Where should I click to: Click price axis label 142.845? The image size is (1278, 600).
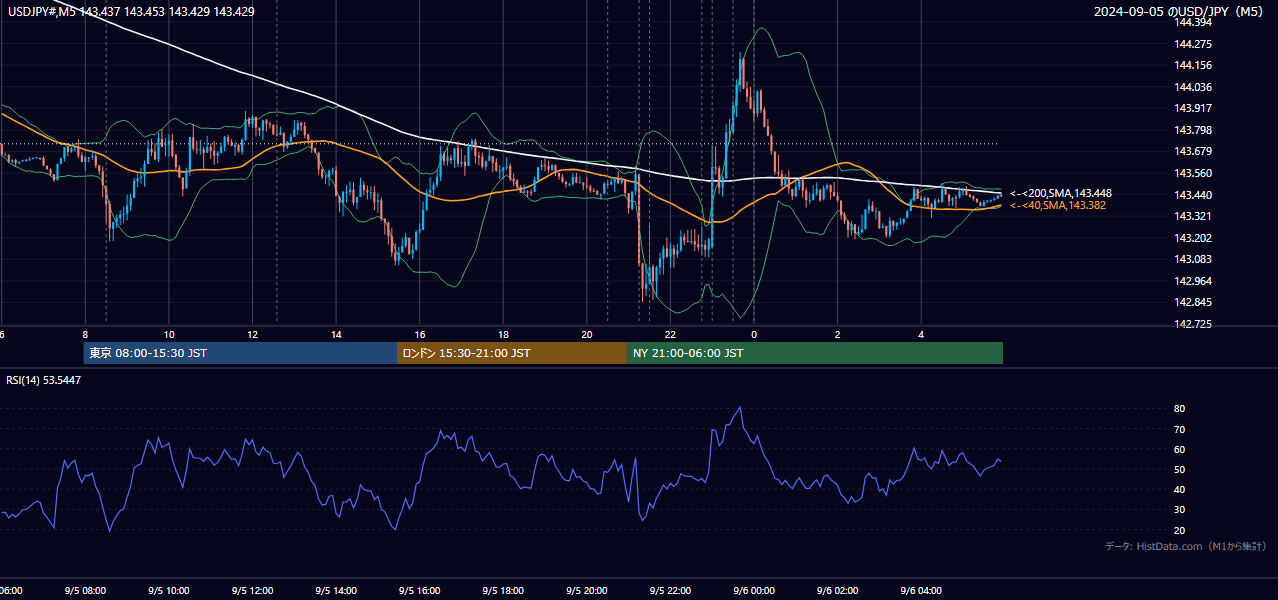point(1194,302)
